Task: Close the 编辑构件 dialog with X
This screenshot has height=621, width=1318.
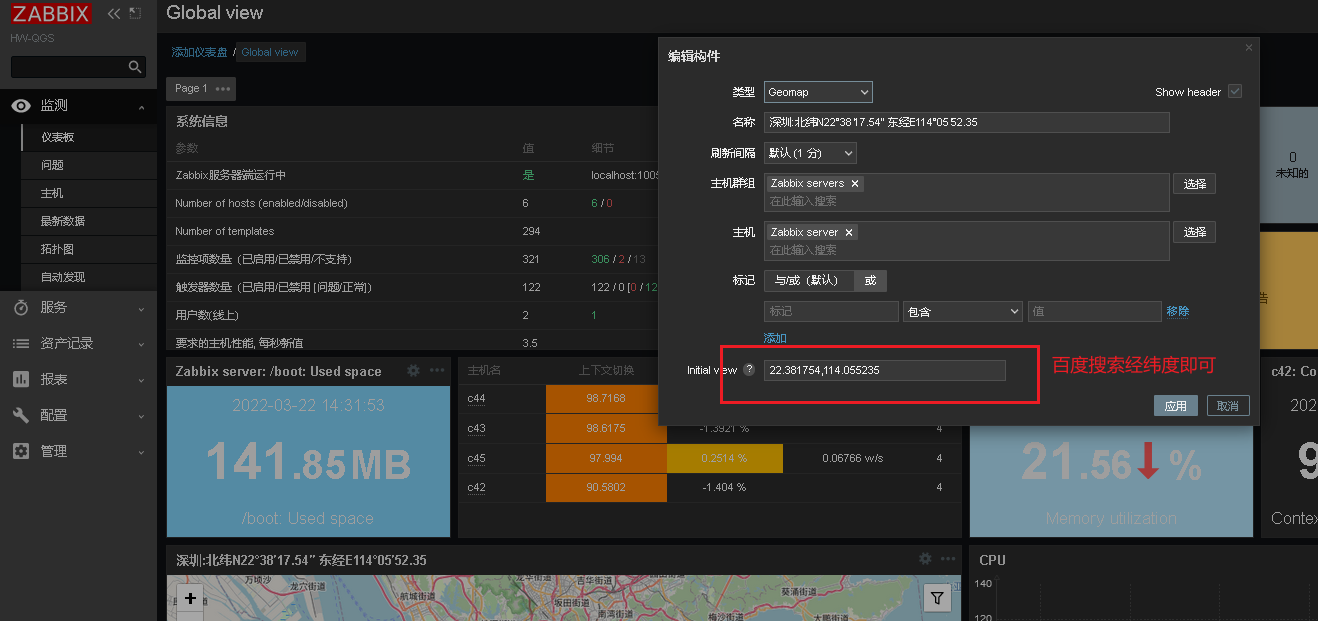Action: (x=1248, y=47)
